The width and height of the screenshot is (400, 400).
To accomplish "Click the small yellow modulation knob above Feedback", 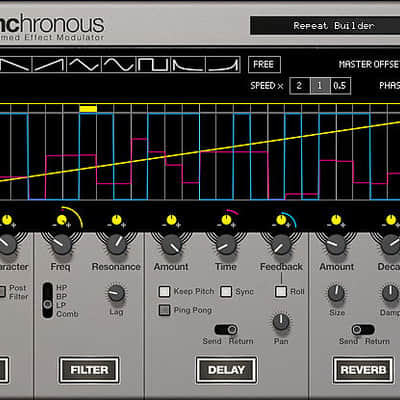I will click(x=281, y=220).
